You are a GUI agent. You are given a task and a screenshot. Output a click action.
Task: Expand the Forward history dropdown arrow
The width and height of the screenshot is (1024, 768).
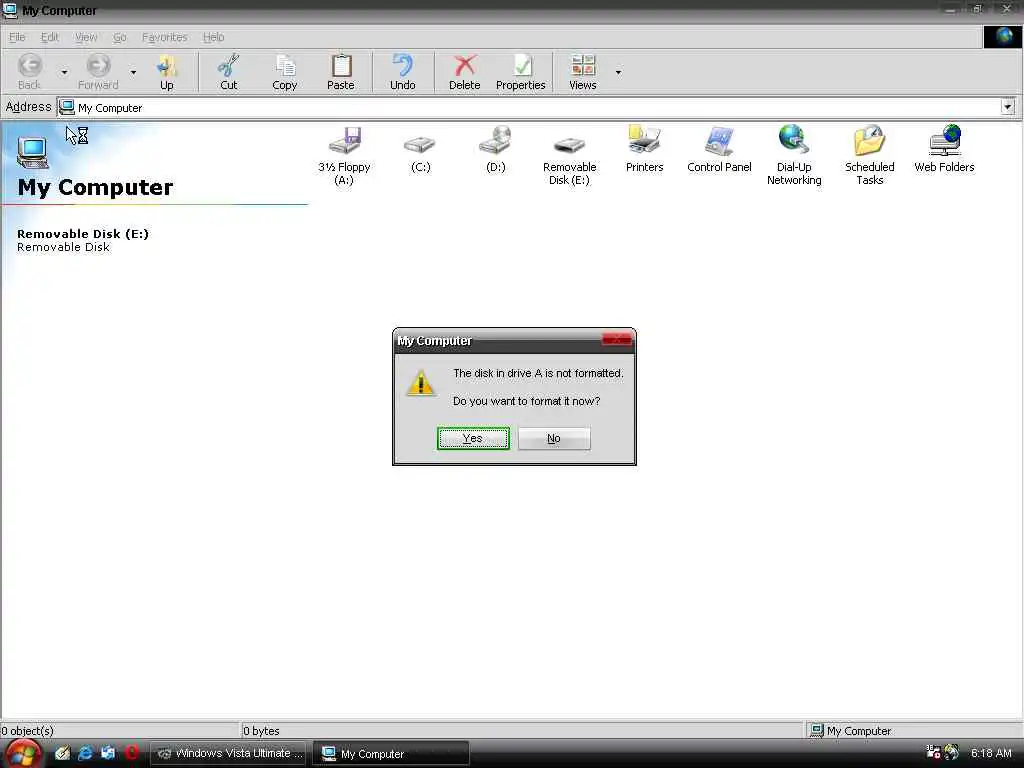(133, 72)
